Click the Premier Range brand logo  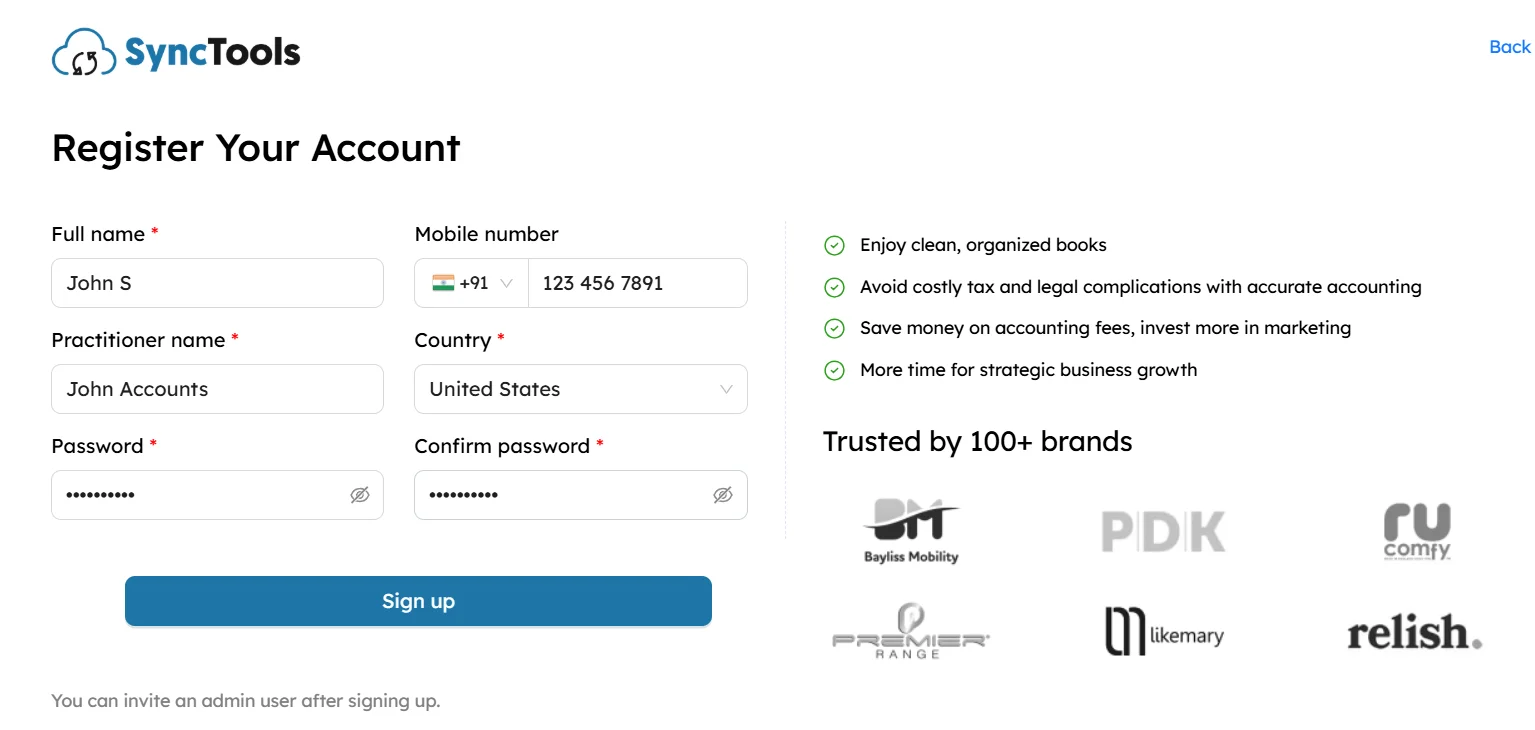(x=911, y=632)
